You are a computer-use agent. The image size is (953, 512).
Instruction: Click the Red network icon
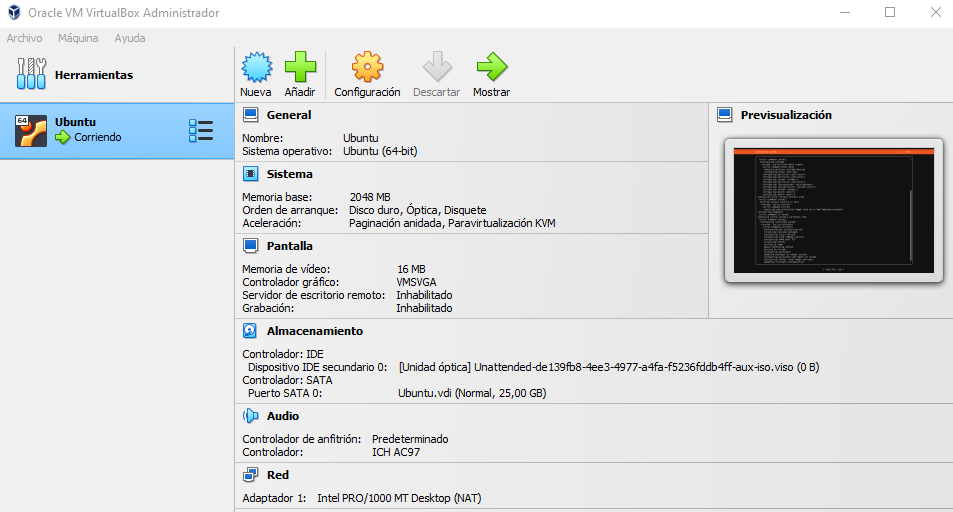click(250, 475)
